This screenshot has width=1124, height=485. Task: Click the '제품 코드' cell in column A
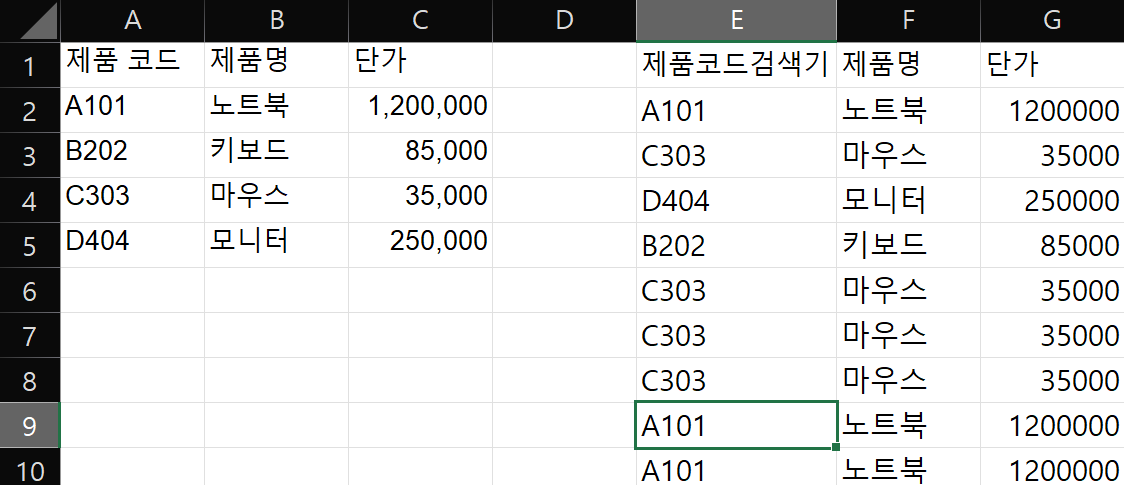point(133,65)
